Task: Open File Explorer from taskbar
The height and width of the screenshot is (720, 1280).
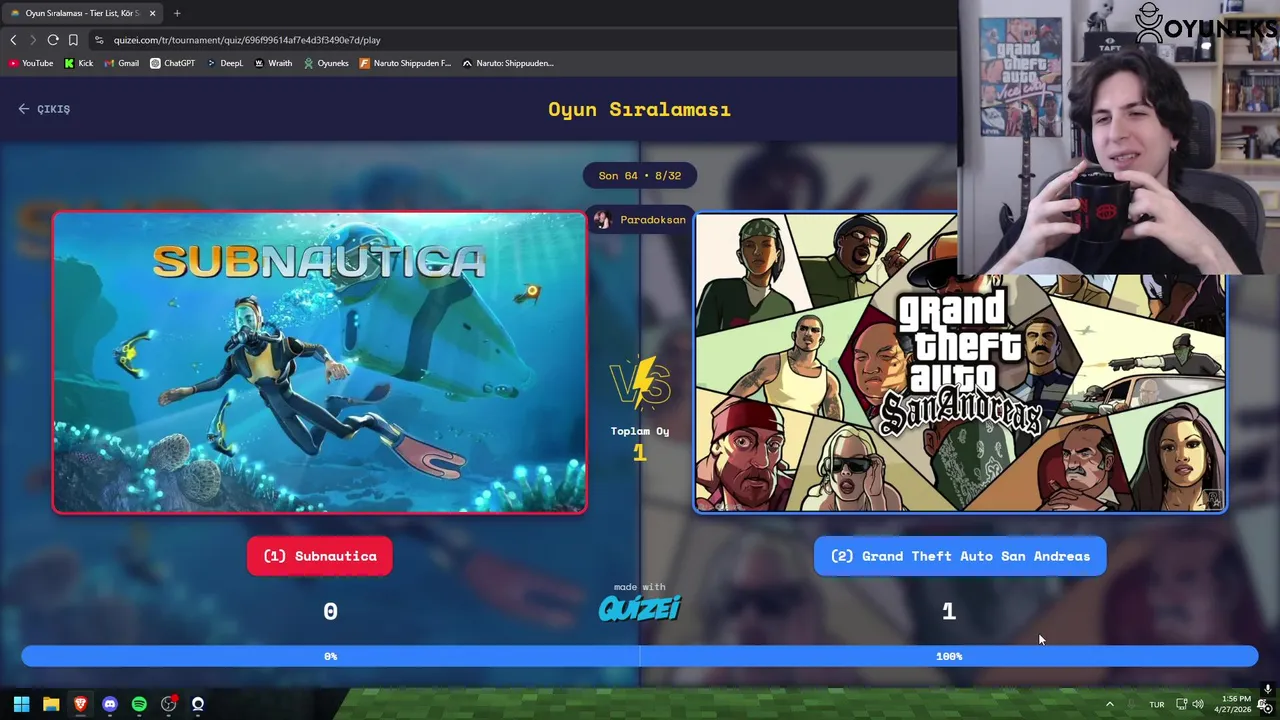Action: [x=51, y=704]
